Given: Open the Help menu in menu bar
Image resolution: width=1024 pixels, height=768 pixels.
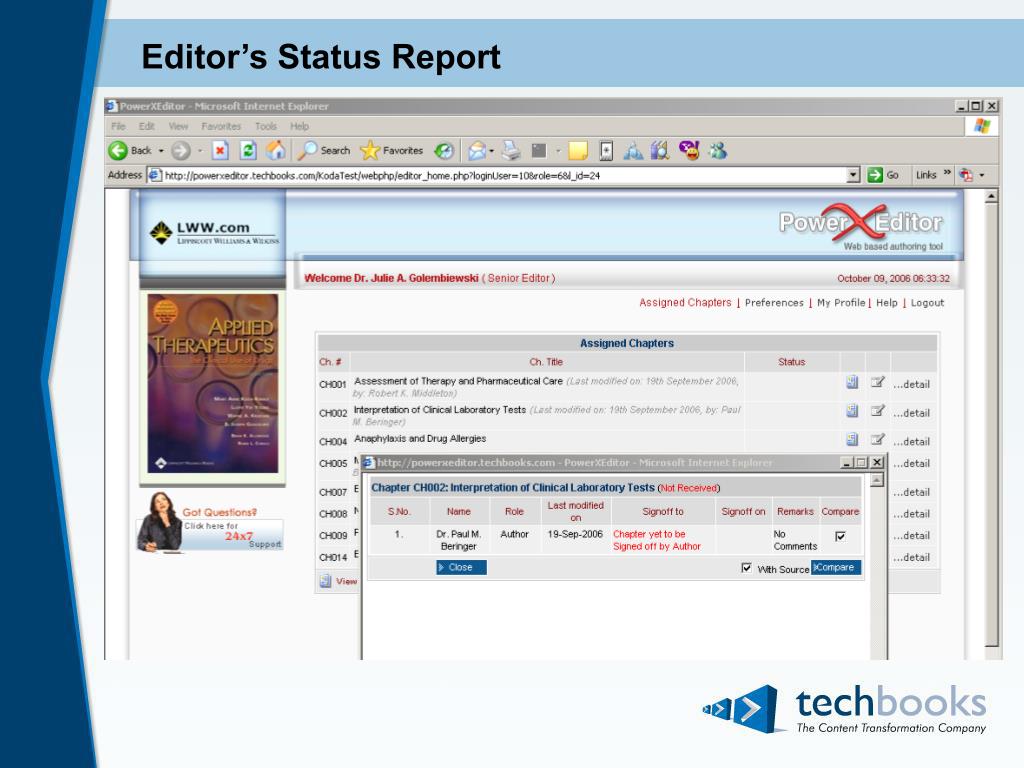Looking at the screenshot, I should (300, 126).
